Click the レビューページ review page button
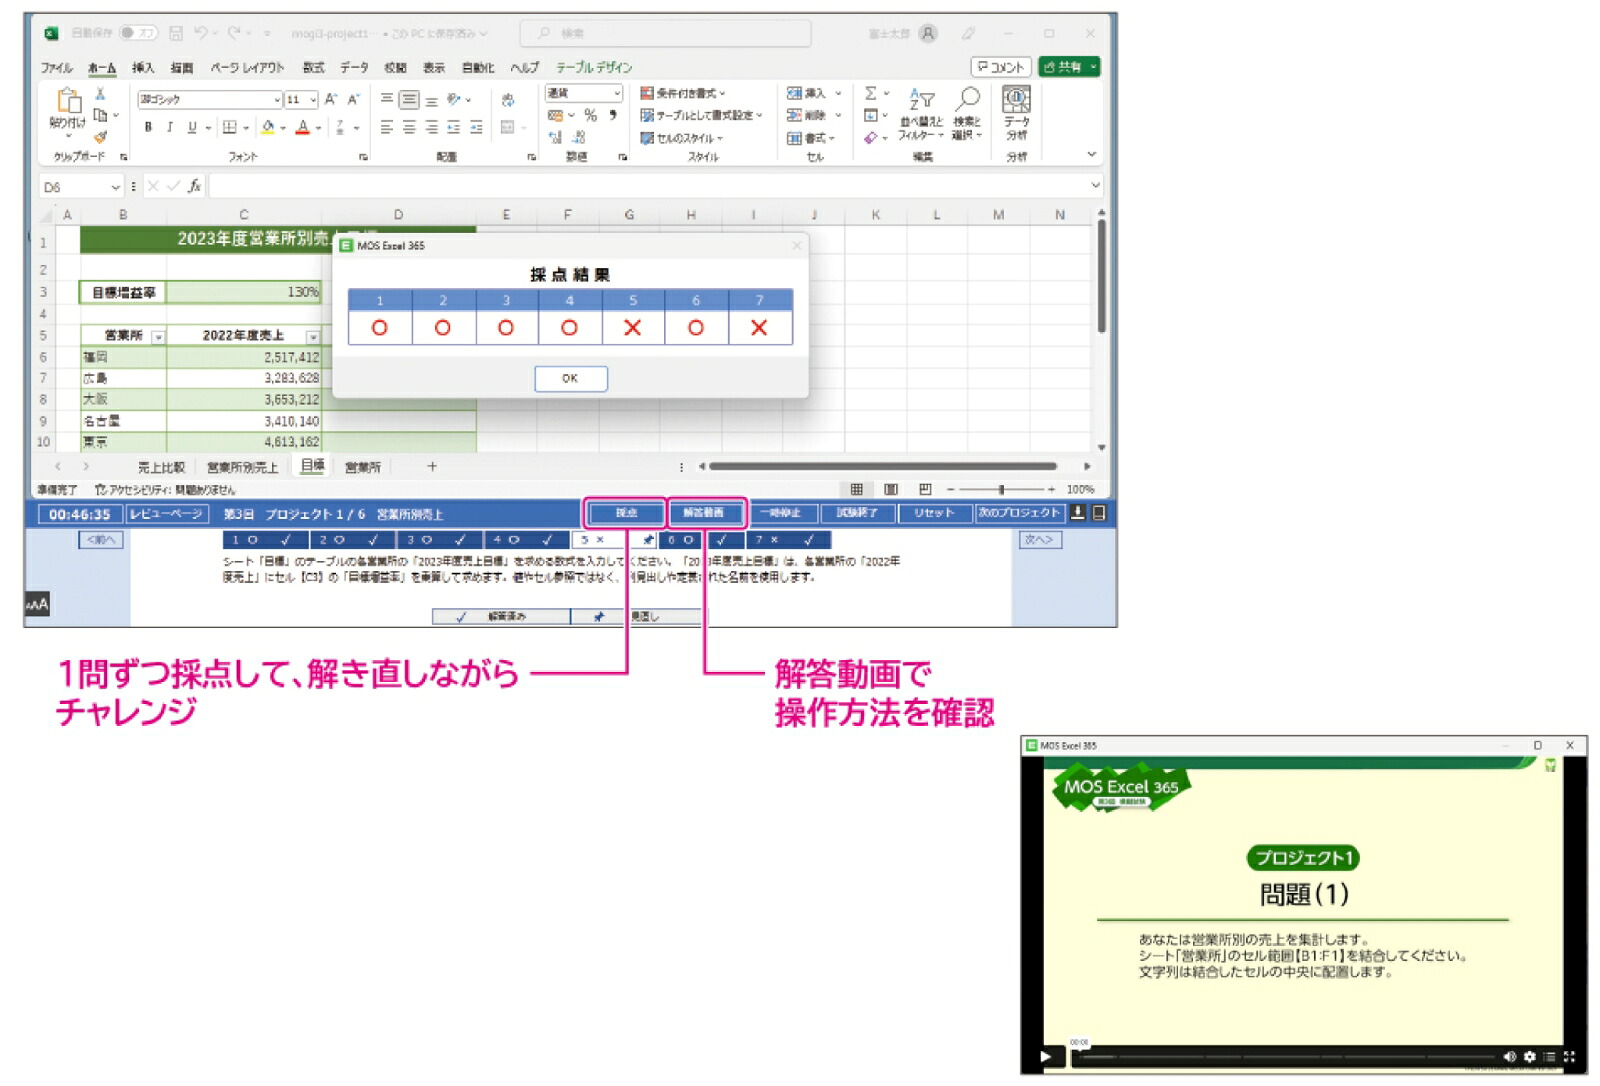The width and height of the screenshot is (1600, 1086). (x=166, y=514)
